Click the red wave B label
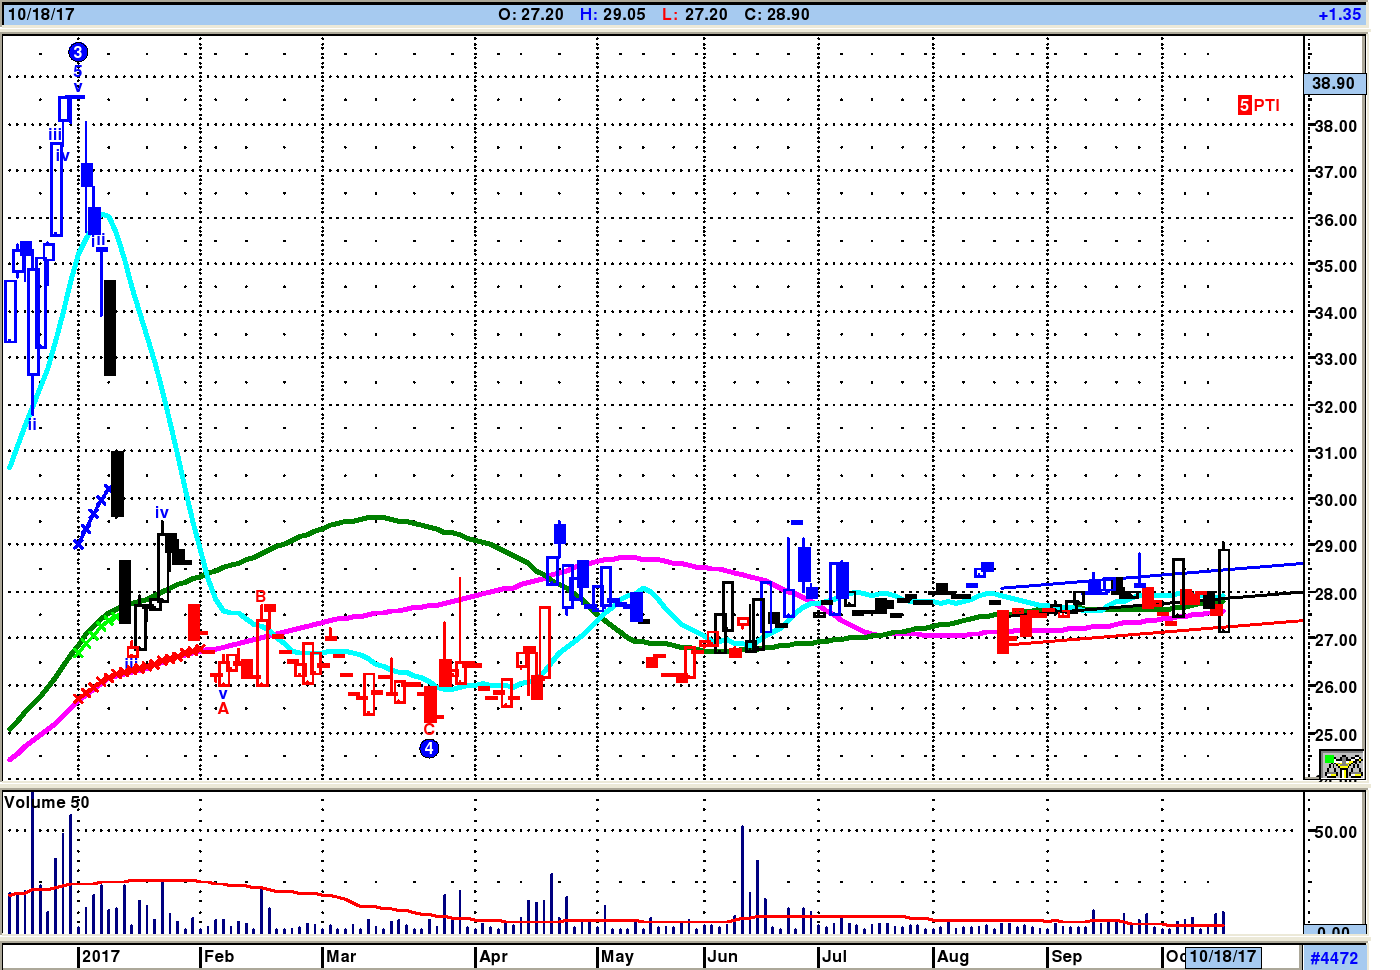The width and height of the screenshot is (1400, 970). [x=261, y=596]
